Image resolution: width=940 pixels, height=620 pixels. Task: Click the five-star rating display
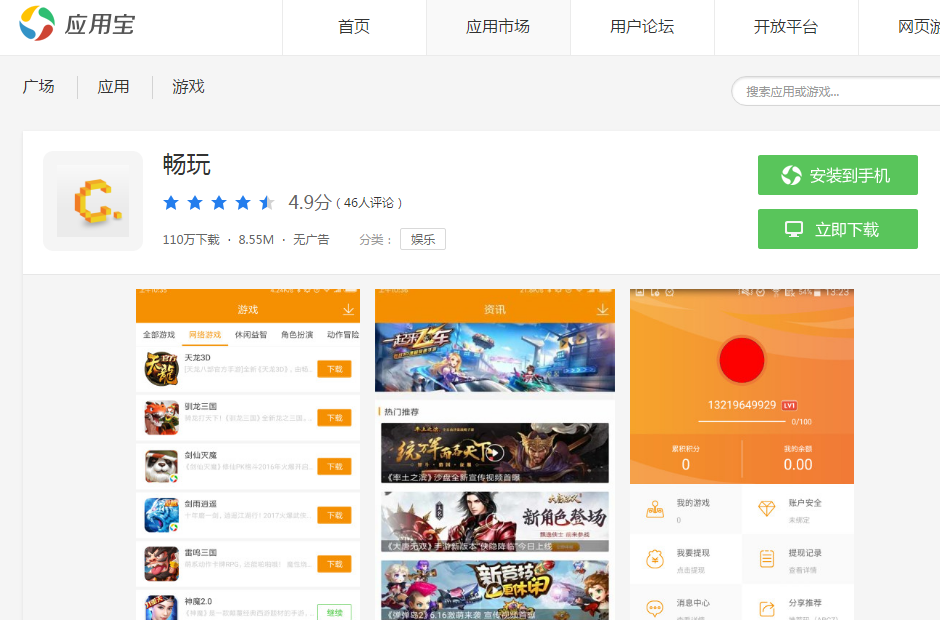pos(219,203)
